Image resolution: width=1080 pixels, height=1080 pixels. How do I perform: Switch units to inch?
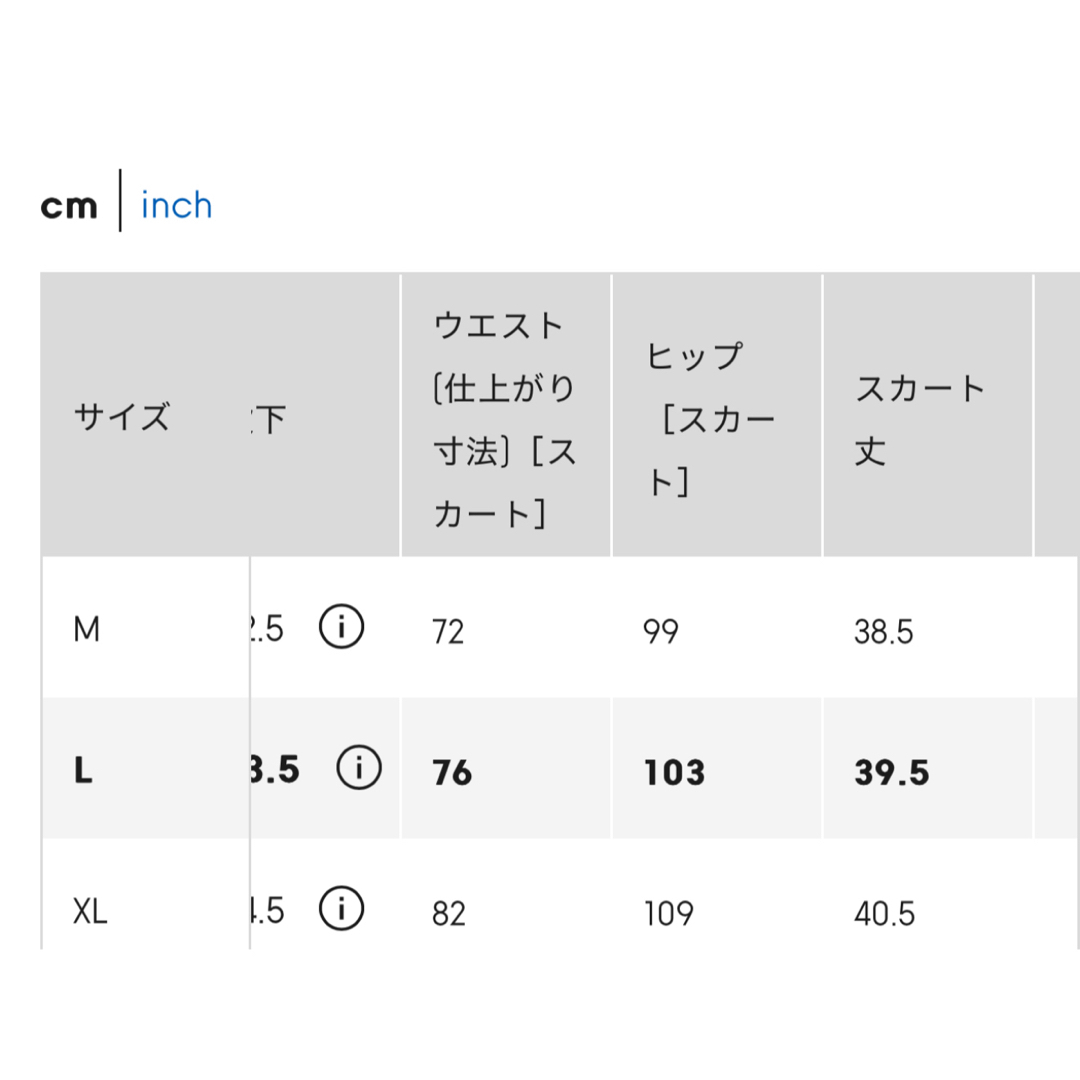click(x=176, y=205)
